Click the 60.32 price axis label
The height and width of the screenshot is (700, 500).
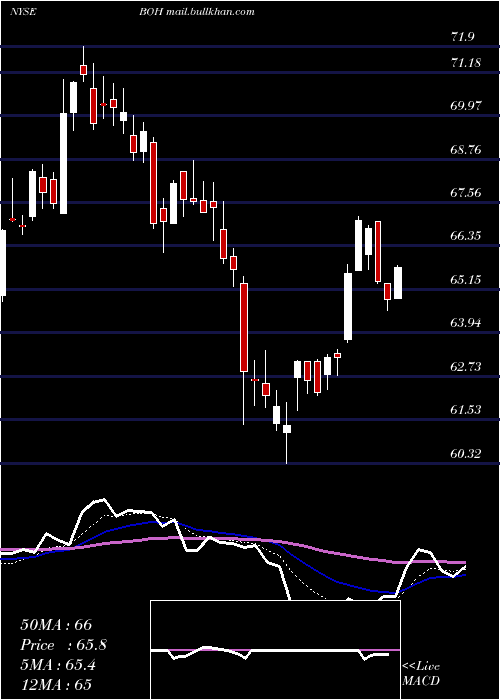pyautogui.click(x=466, y=454)
